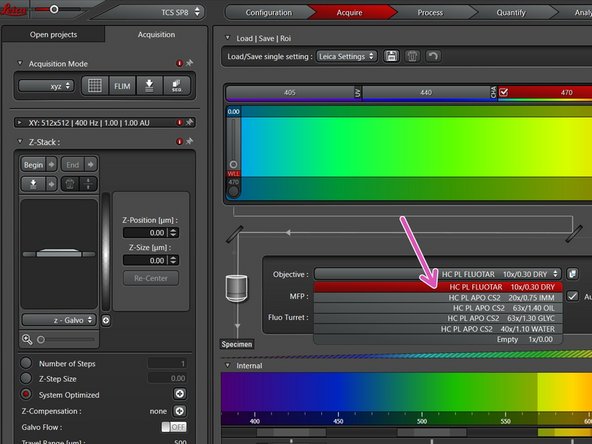Click the download-arrow acquisition mode icon
The height and width of the screenshot is (444, 592).
pyautogui.click(x=150, y=86)
